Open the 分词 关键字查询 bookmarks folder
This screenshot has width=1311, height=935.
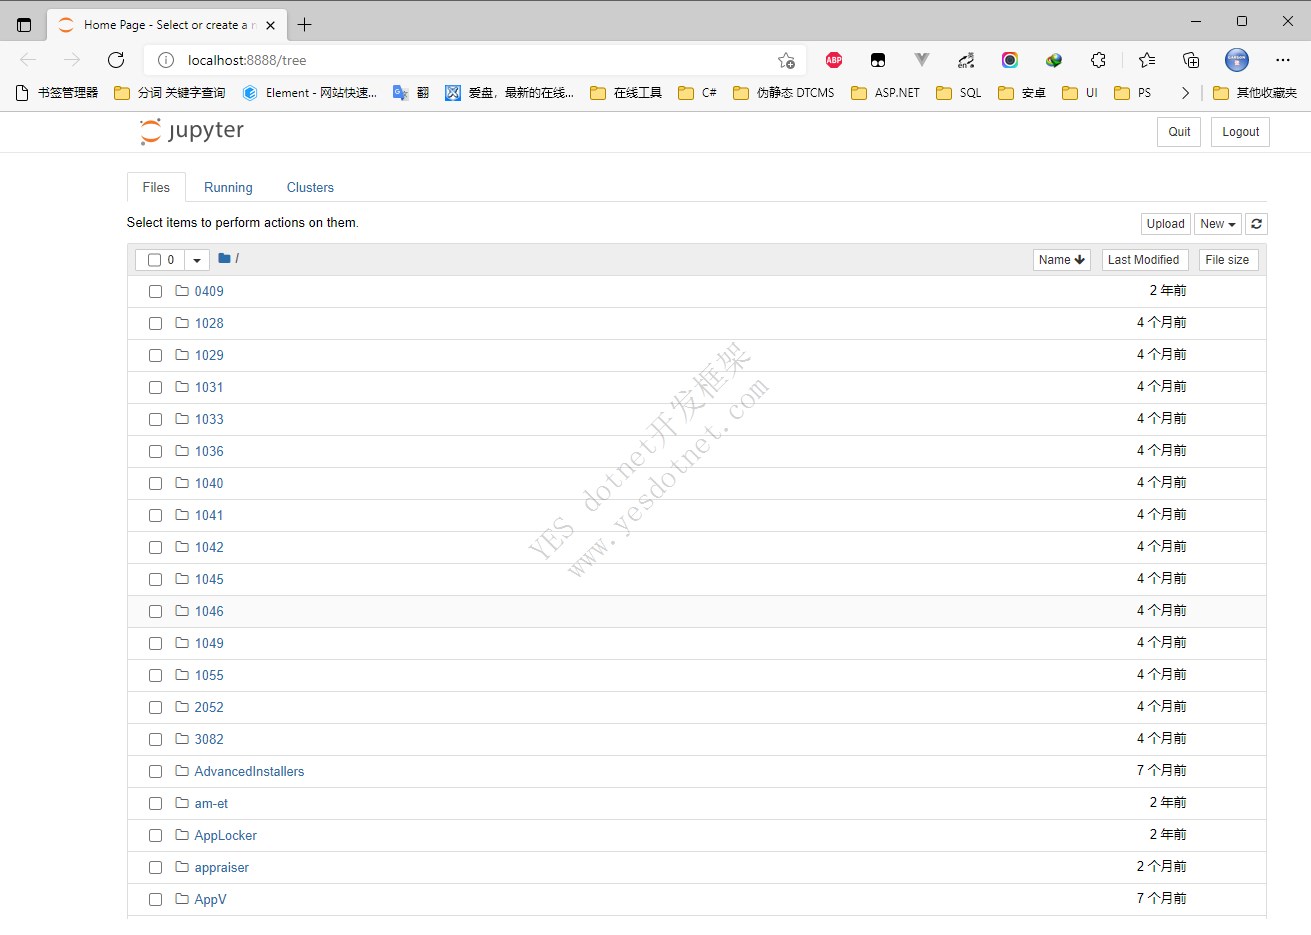[170, 93]
